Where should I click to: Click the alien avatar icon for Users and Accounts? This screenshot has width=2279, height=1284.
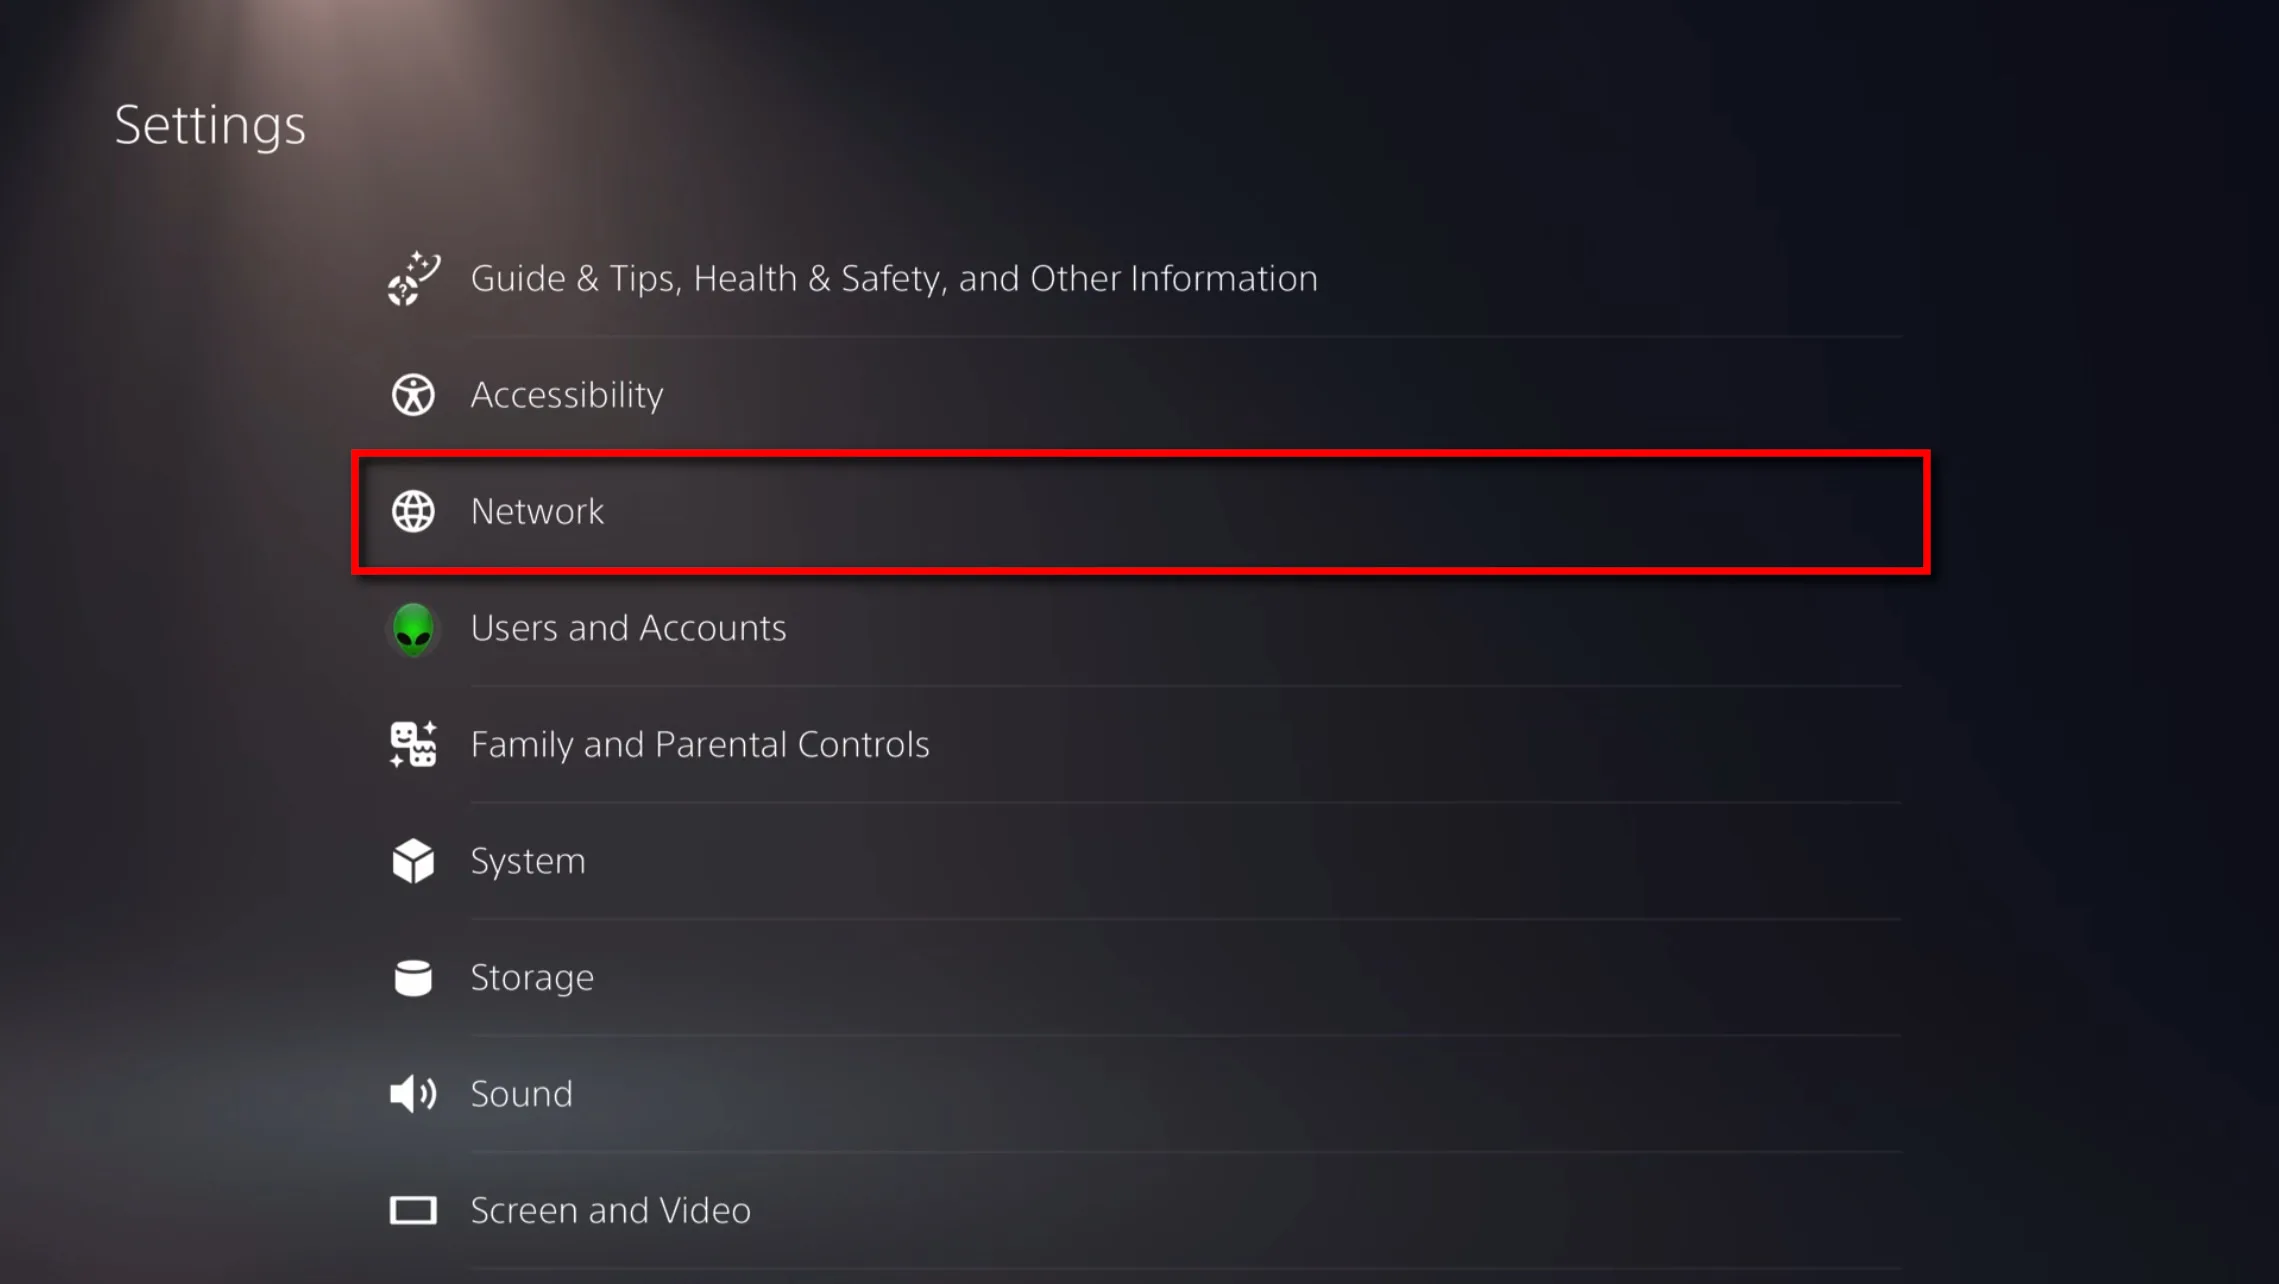point(411,628)
